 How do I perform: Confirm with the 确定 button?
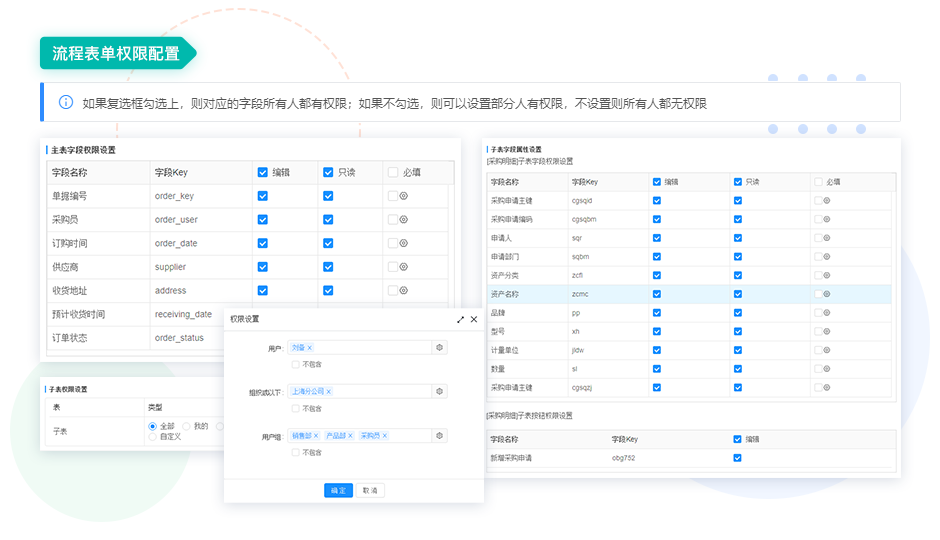[338, 490]
